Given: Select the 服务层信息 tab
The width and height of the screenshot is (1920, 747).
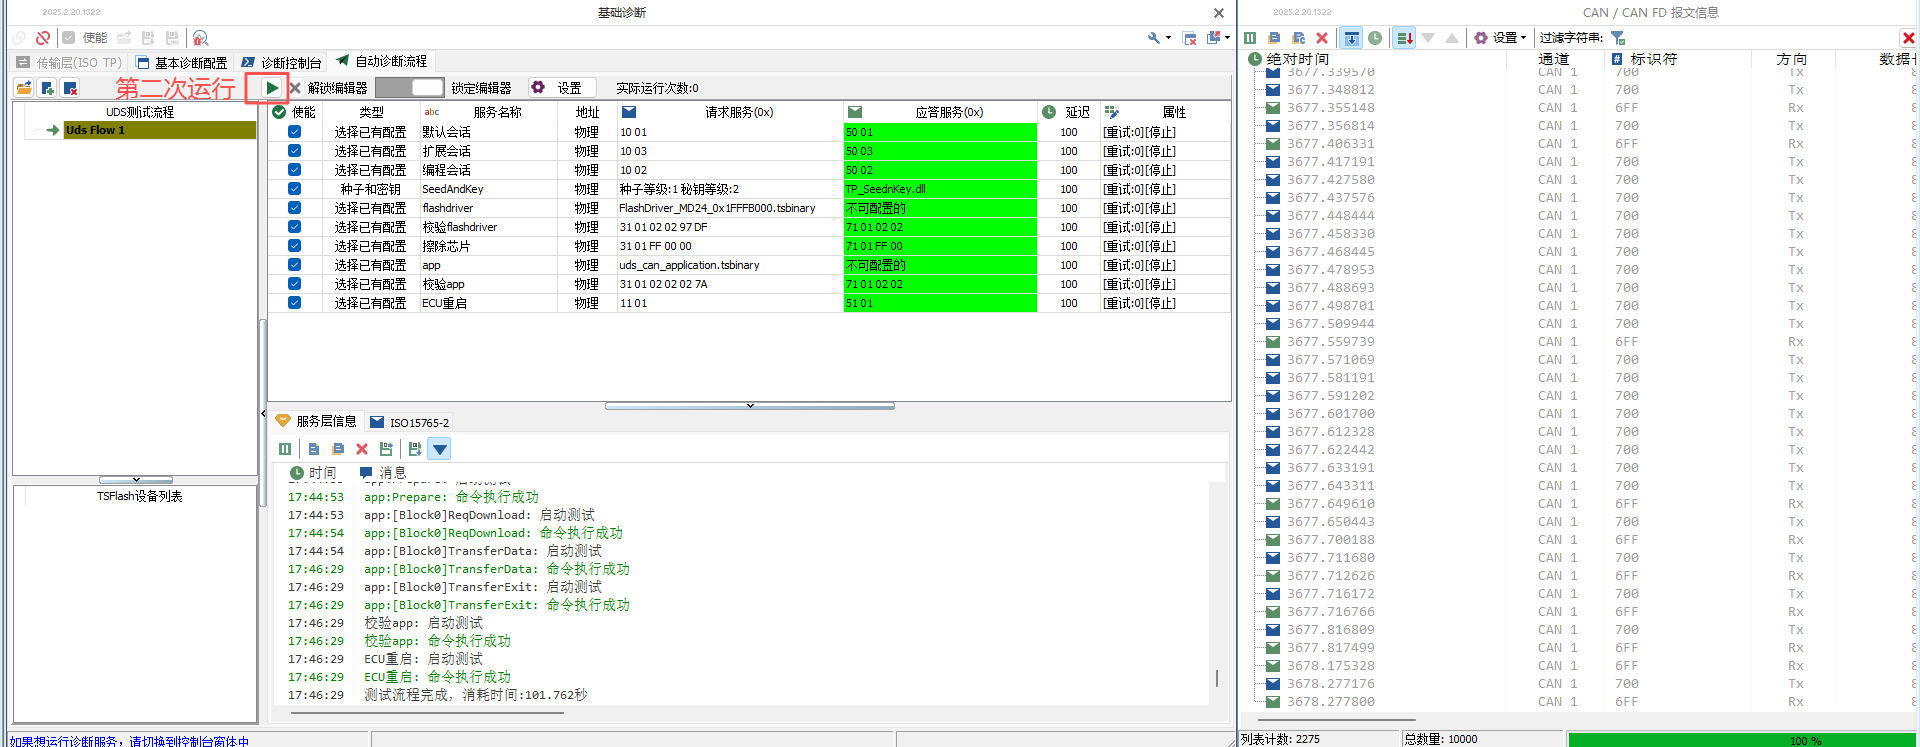Looking at the screenshot, I should [316, 422].
